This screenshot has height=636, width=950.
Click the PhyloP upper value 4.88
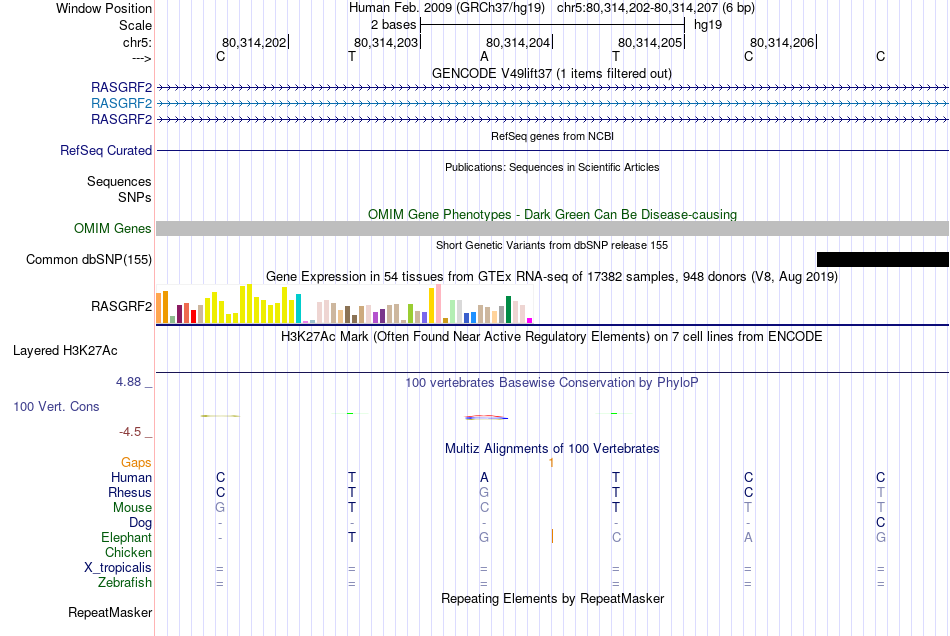coord(128,382)
